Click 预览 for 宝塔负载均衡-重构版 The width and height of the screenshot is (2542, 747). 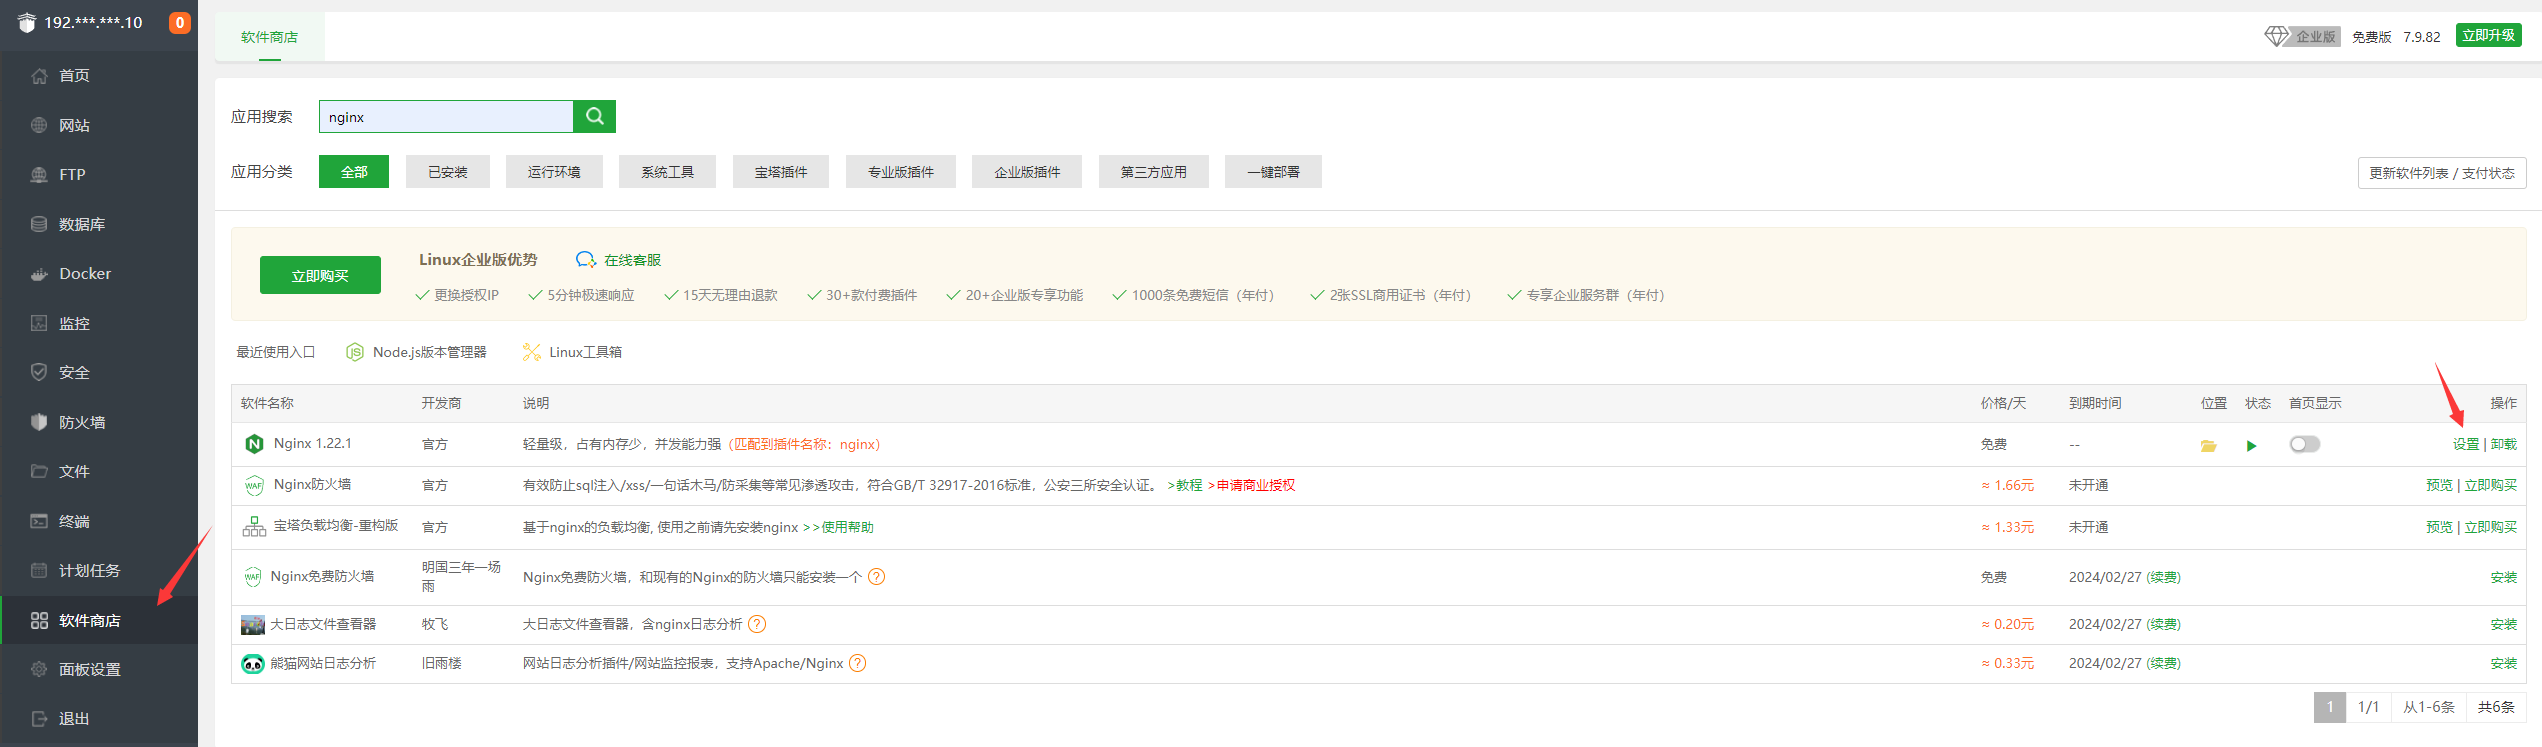(2439, 527)
